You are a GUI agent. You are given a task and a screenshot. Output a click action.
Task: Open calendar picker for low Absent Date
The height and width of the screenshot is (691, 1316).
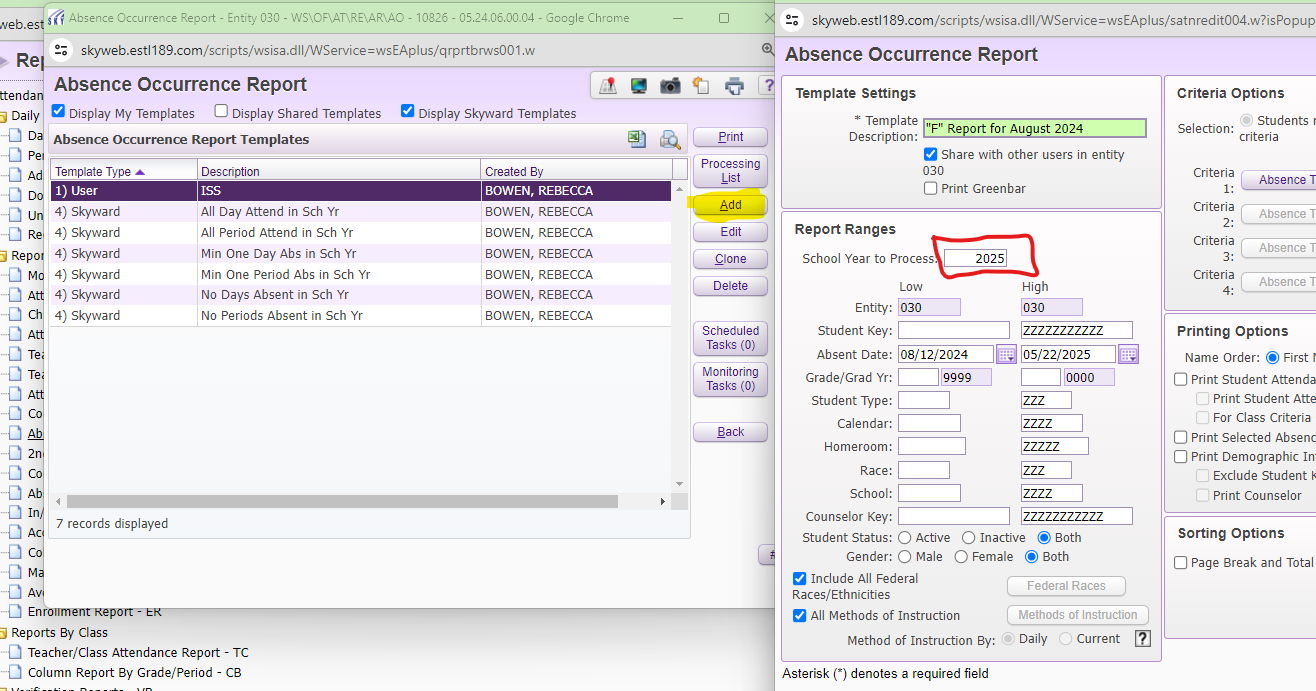[x=1006, y=354]
